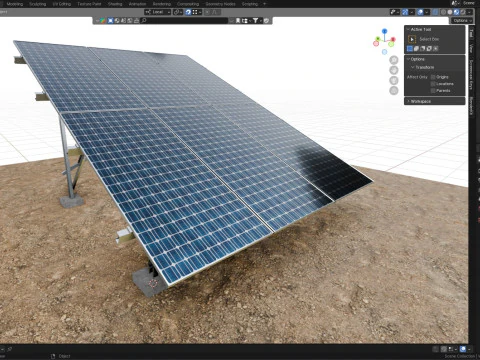Enable Affect Only Locations checkbox
Viewport: 480px width, 360px height.
(433, 84)
